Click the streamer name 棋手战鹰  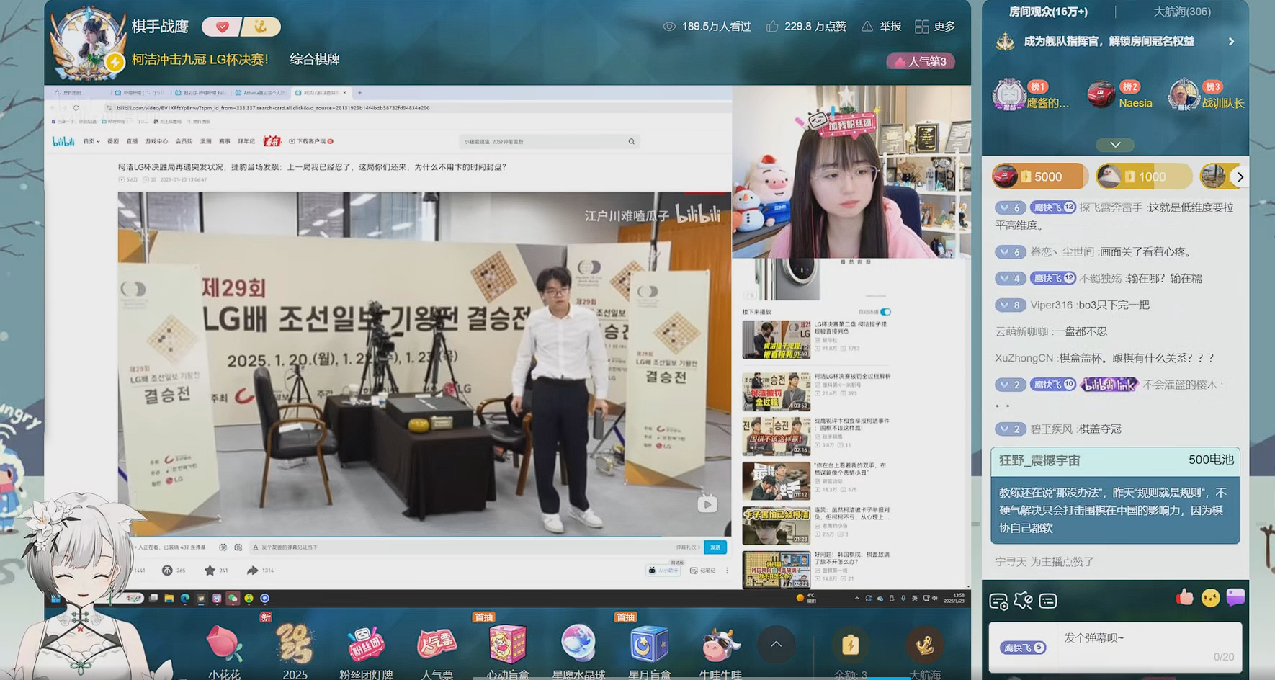pyautogui.click(x=160, y=26)
